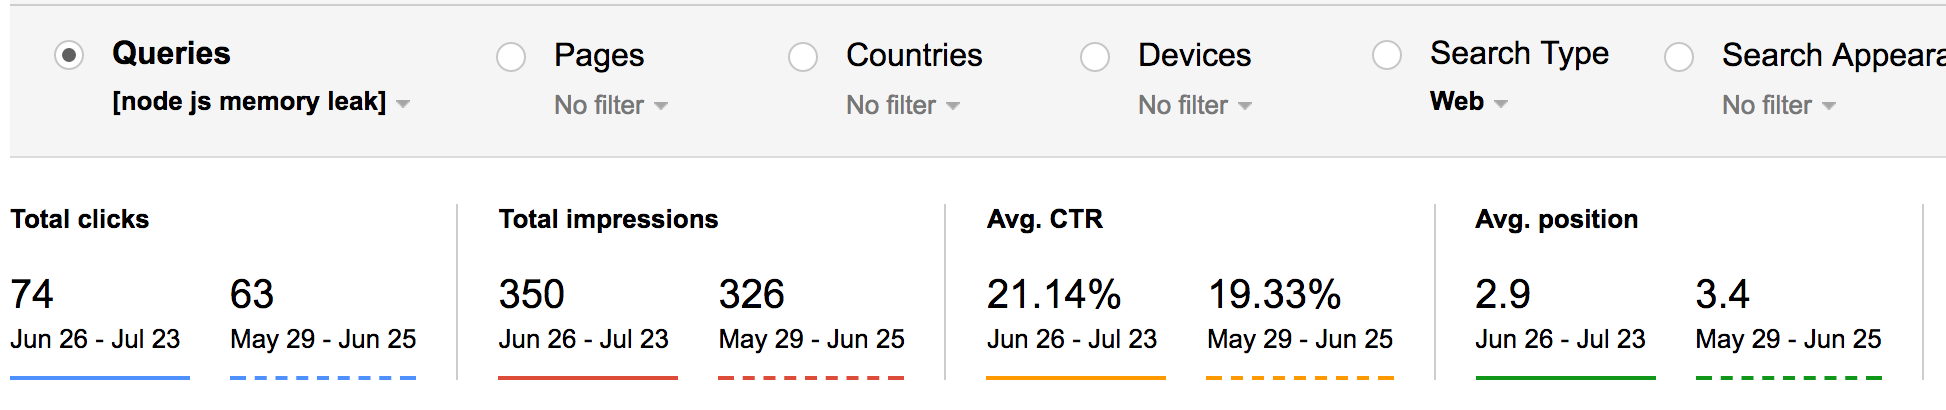Expand the Search Appearance No filter dropdown
The width and height of the screenshot is (1946, 410).
click(x=1778, y=105)
